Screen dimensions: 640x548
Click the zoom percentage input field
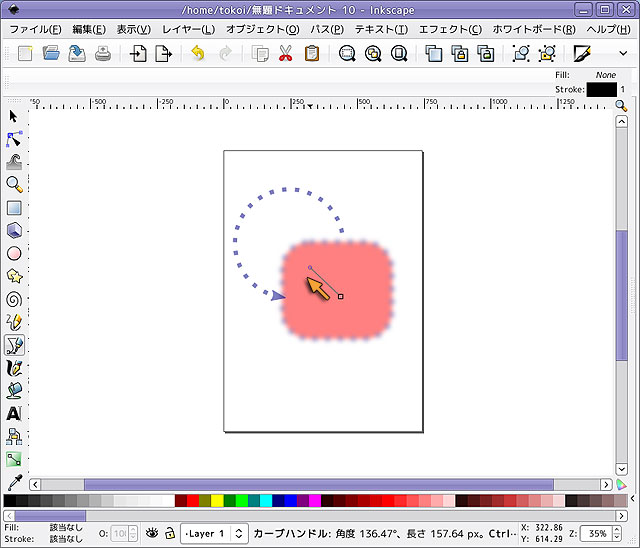[596, 534]
